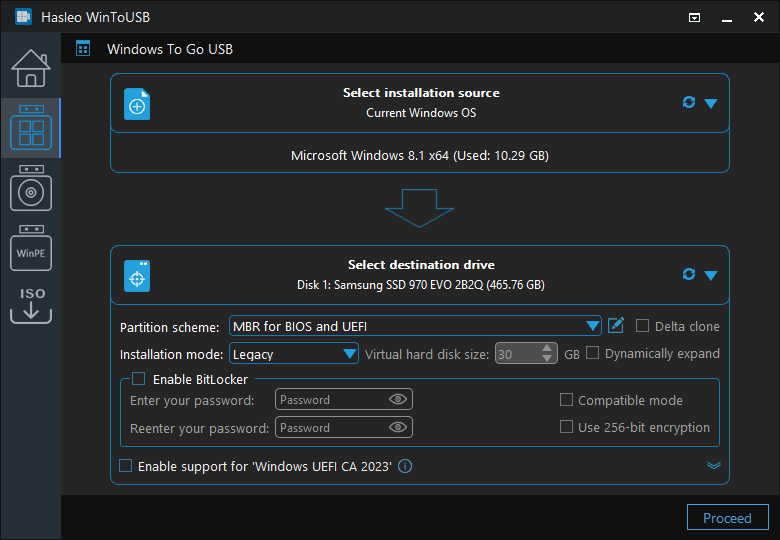Expand more options with double chevron
The width and height of the screenshot is (780, 540).
coord(714,465)
